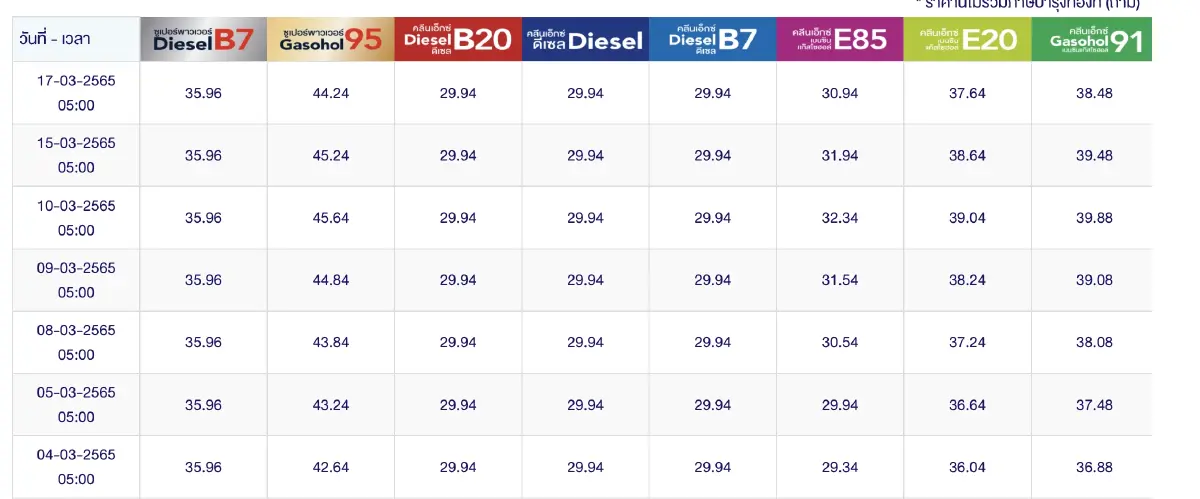Select the E85 price 31.54

840,280
